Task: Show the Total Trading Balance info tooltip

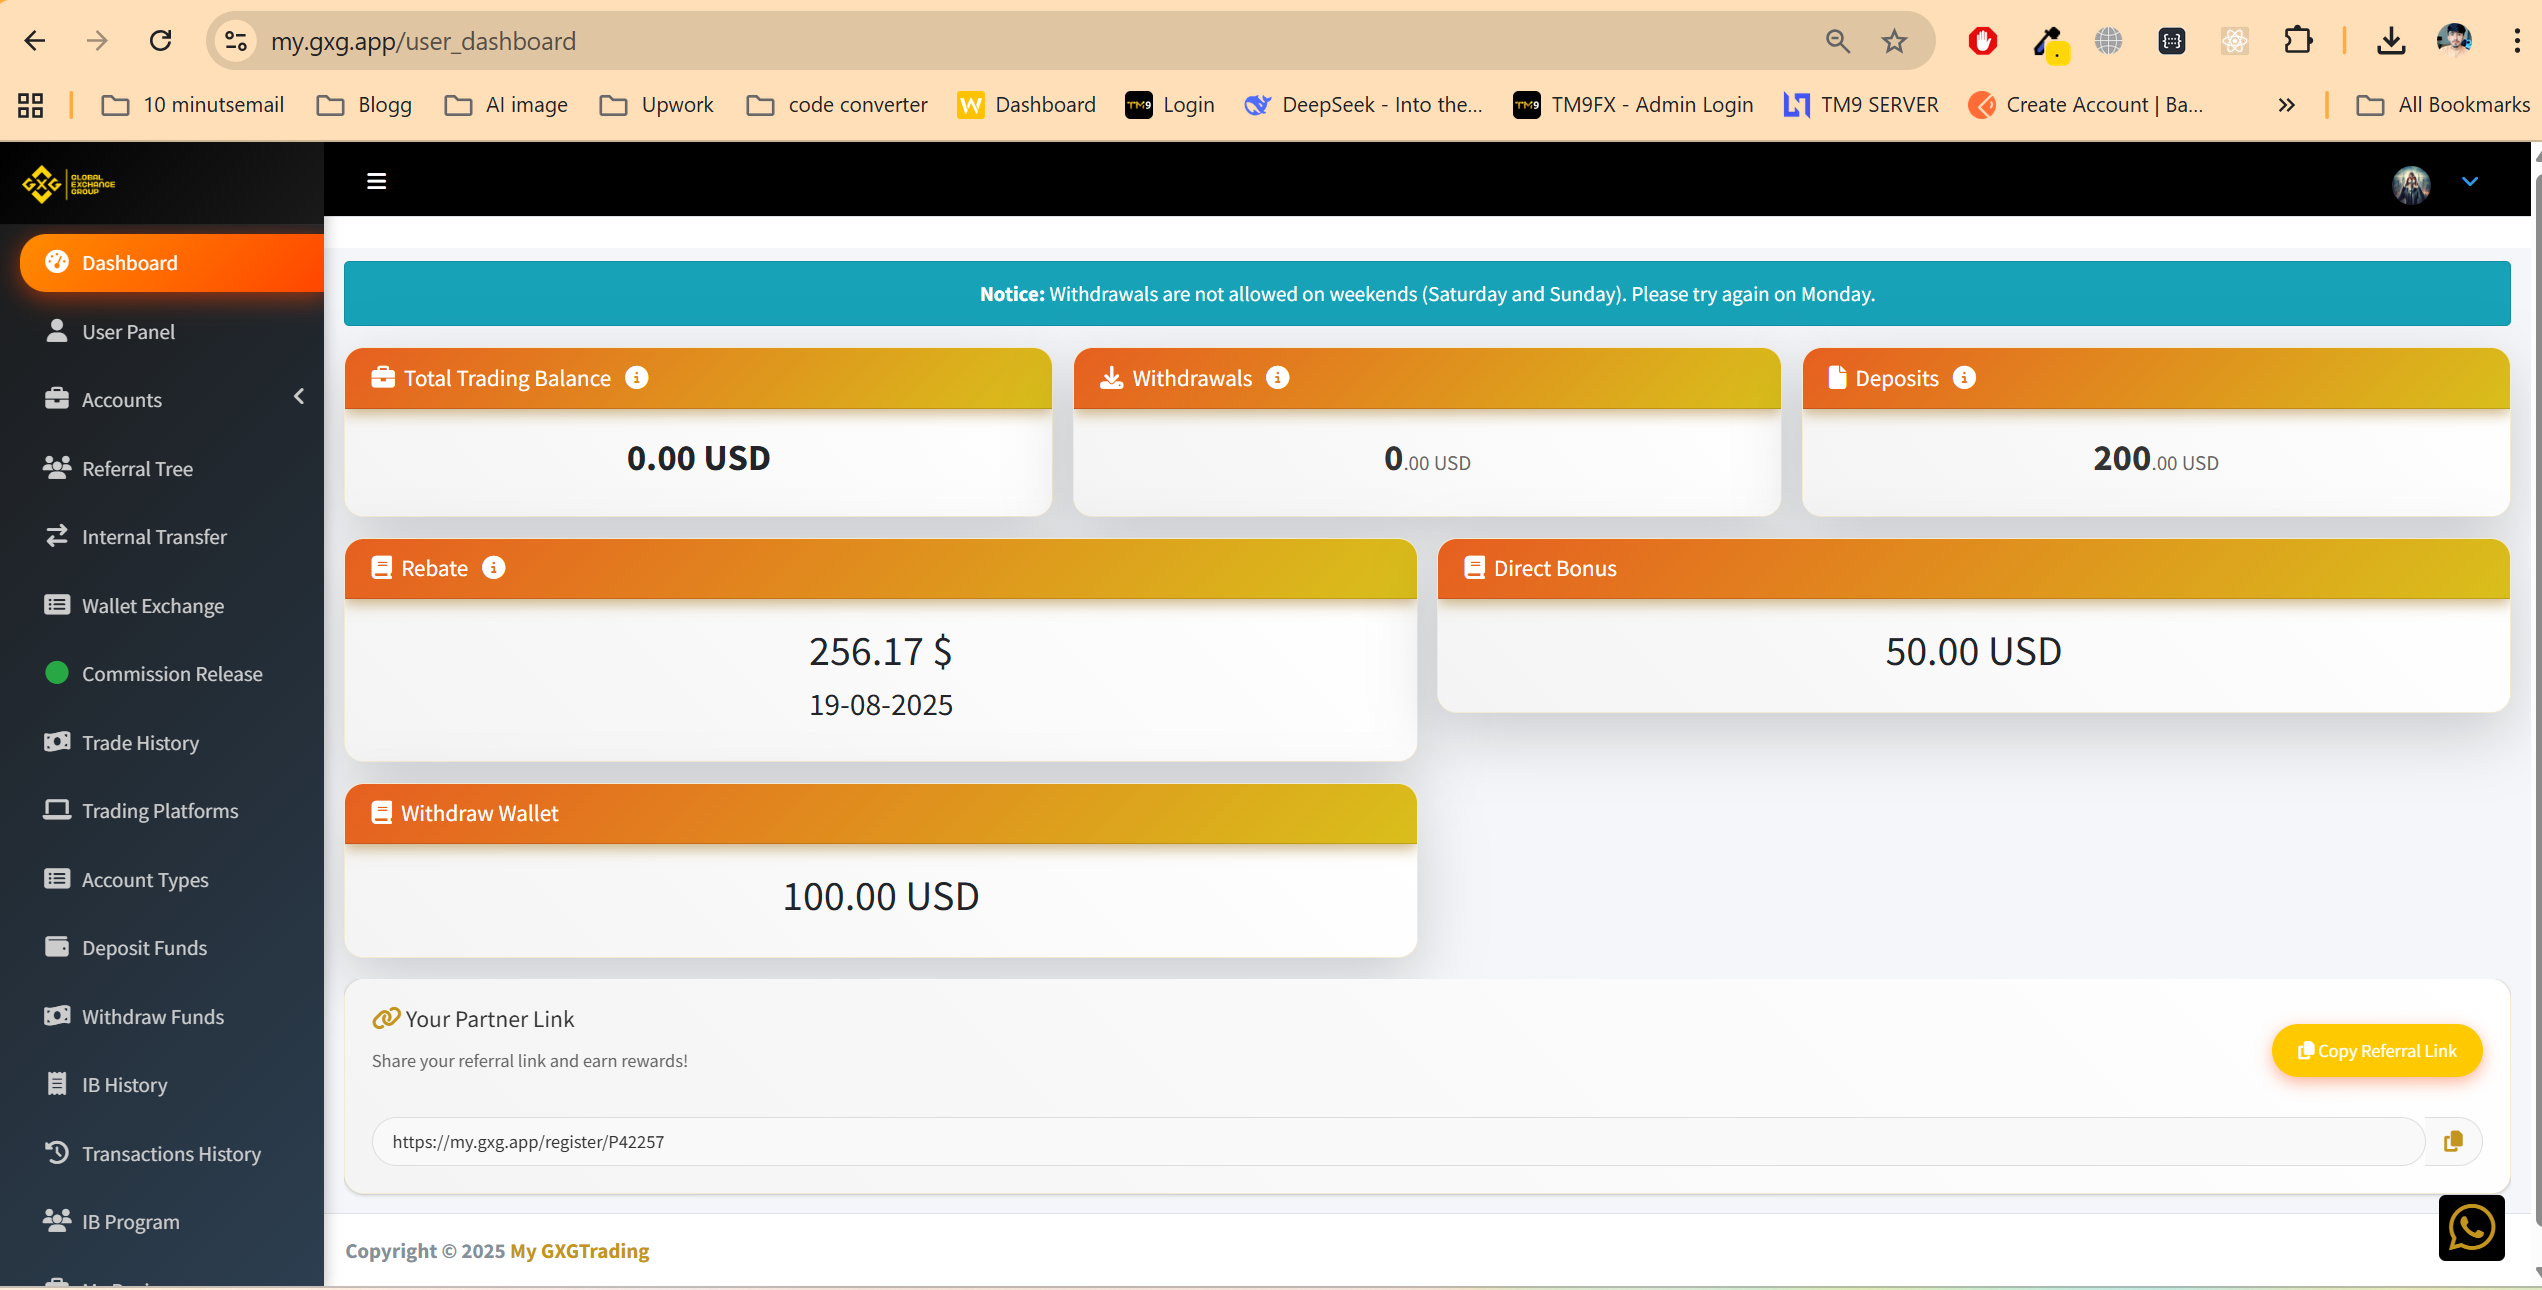Action: tap(637, 378)
